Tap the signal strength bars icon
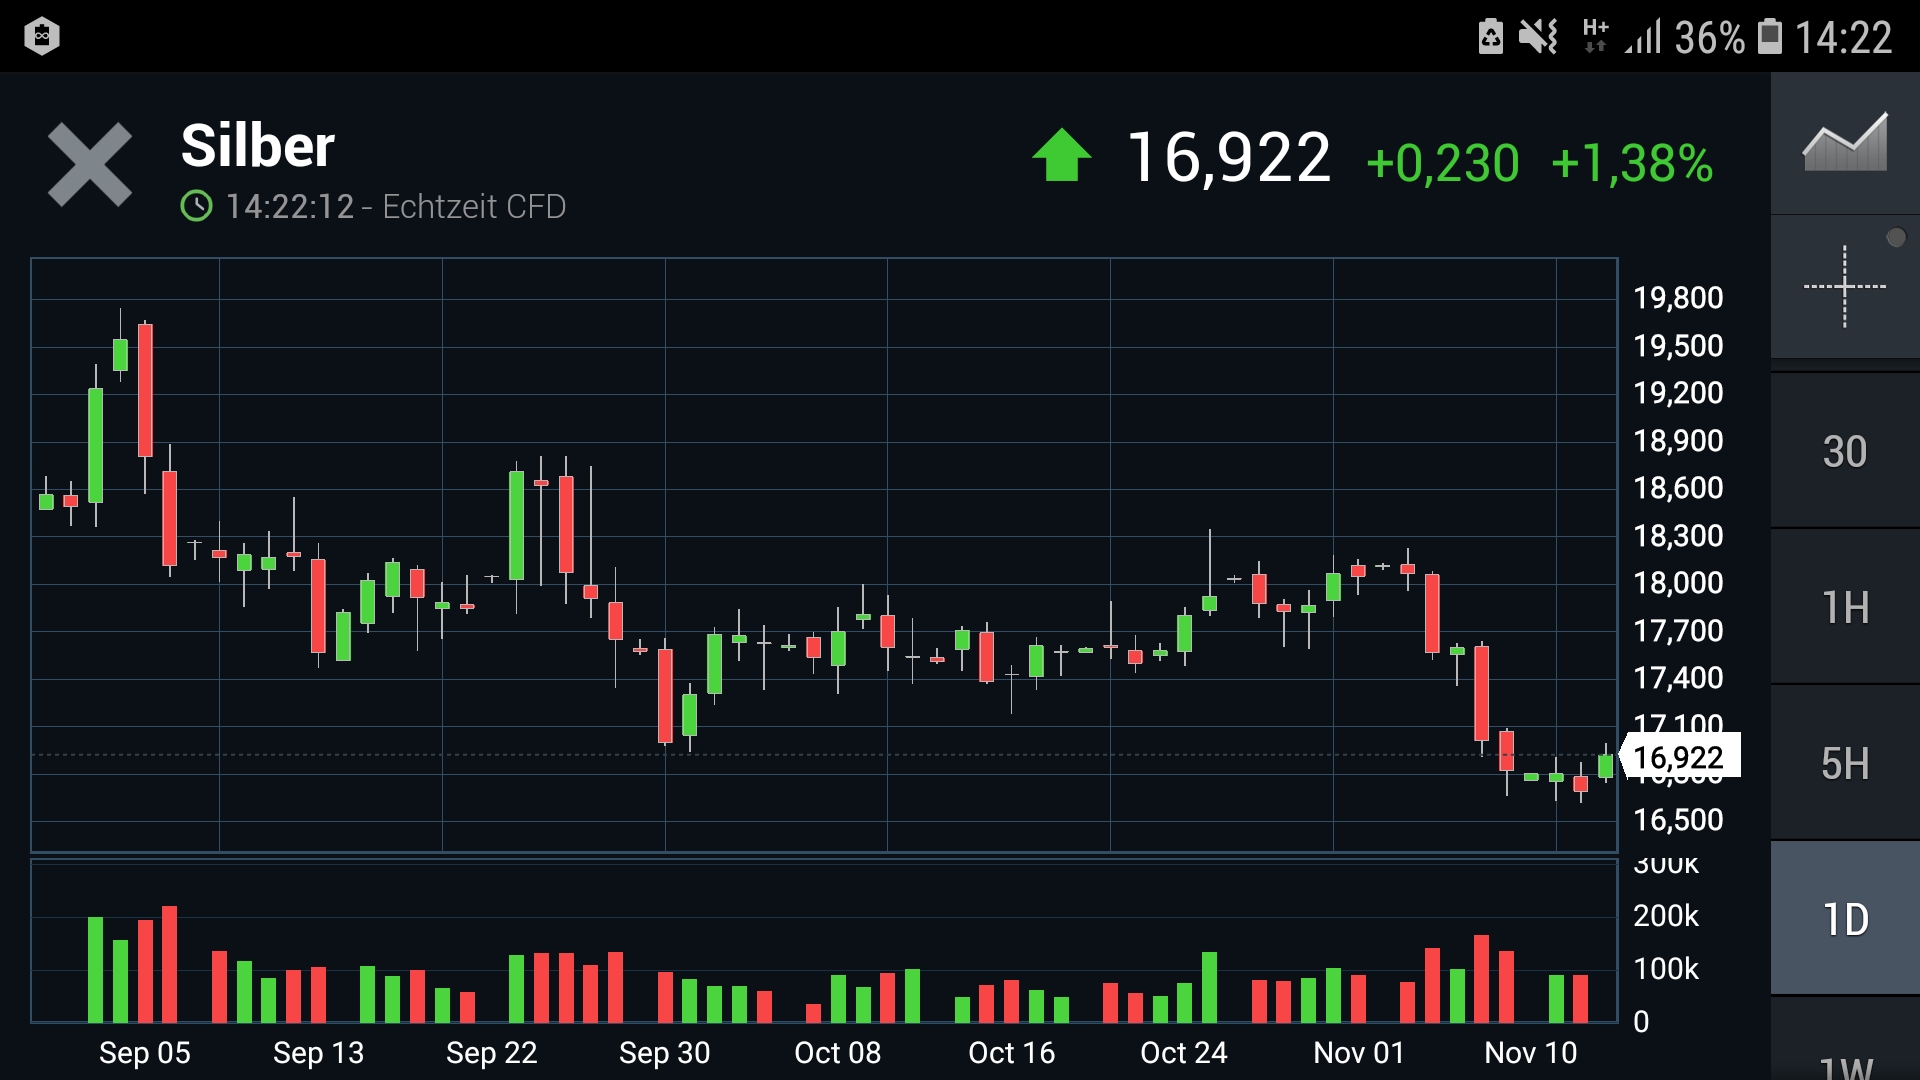 (1643, 36)
